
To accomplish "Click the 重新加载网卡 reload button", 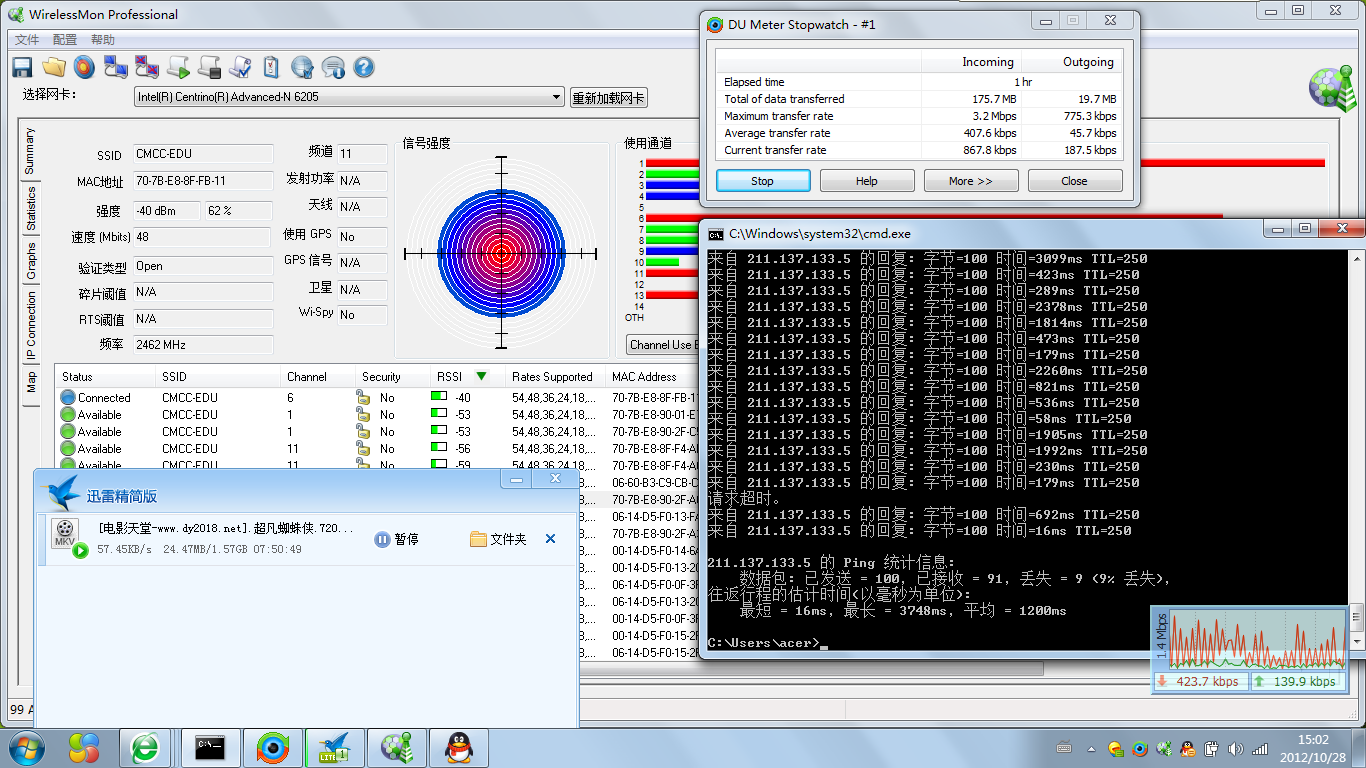I will [x=608, y=98].
